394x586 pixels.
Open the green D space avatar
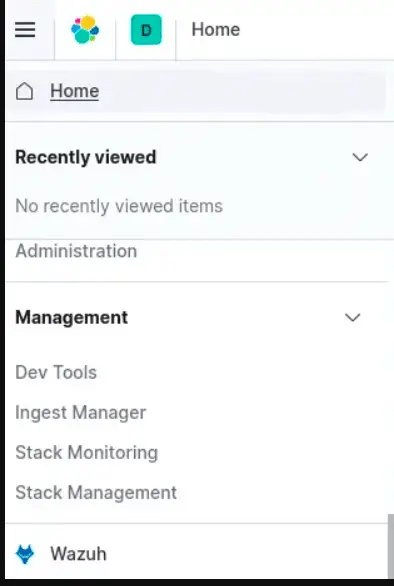[146, 30]
